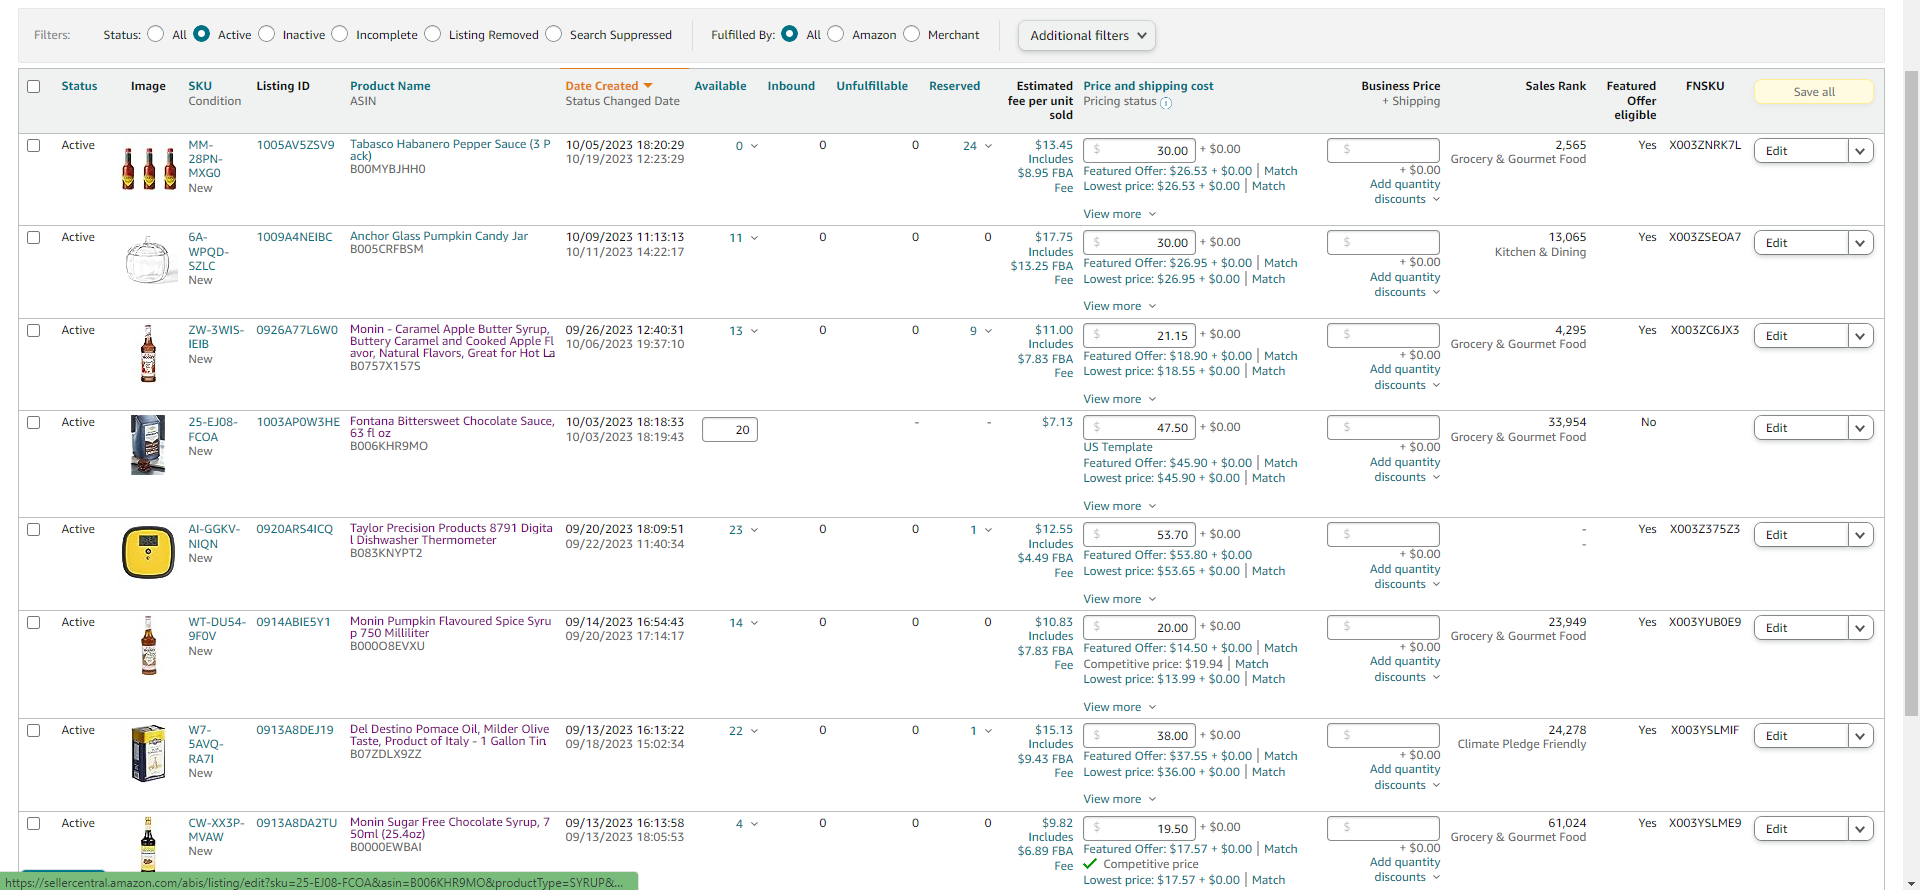Check the Anchor Glass Pumpkin Candy Jar row checkbox
The height and width of the screenshot is (890, 1920).
coord(34,237)
